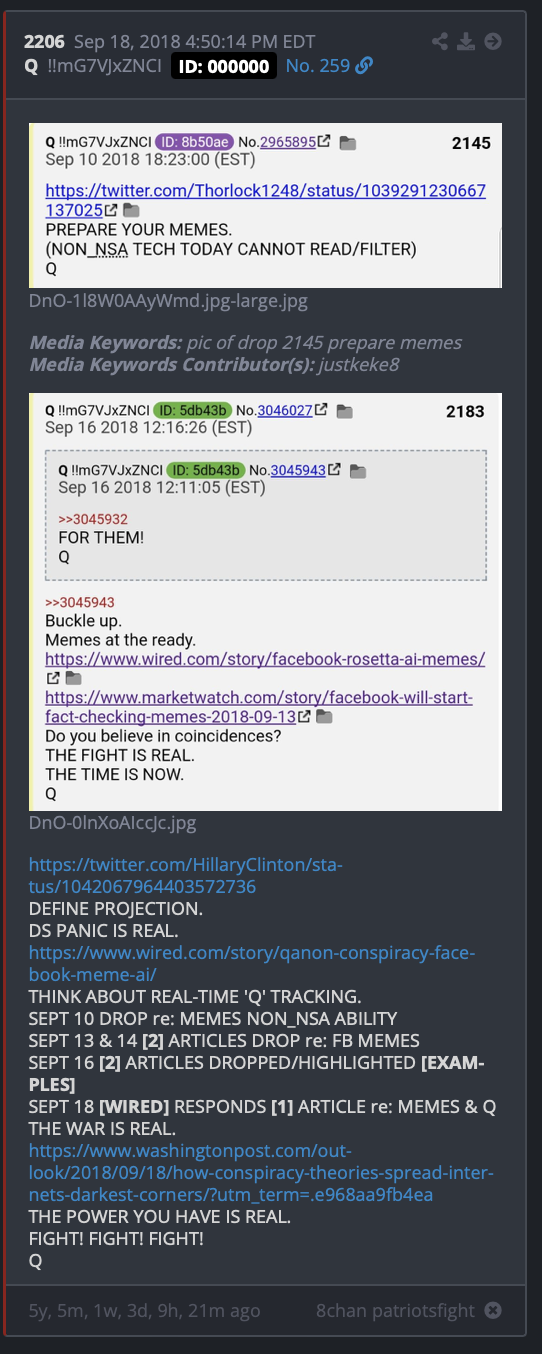
Task: Click the 8chan patriotsfight board label
Action: click(396, 1310)
